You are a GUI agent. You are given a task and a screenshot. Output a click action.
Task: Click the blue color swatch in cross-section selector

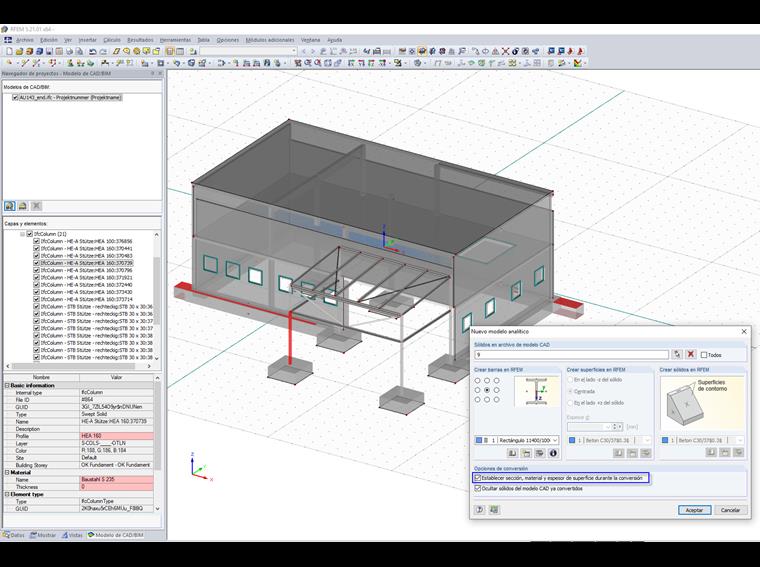[479, 440]
